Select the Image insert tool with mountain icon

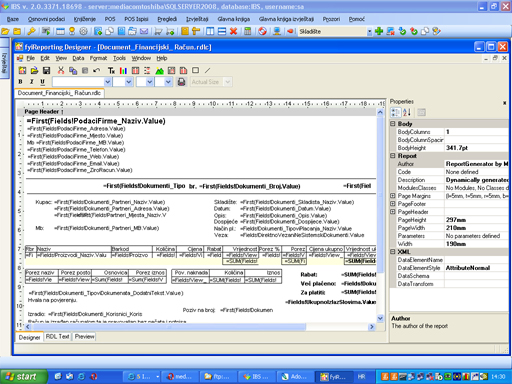pyautogui.click(x=159, y=70)
